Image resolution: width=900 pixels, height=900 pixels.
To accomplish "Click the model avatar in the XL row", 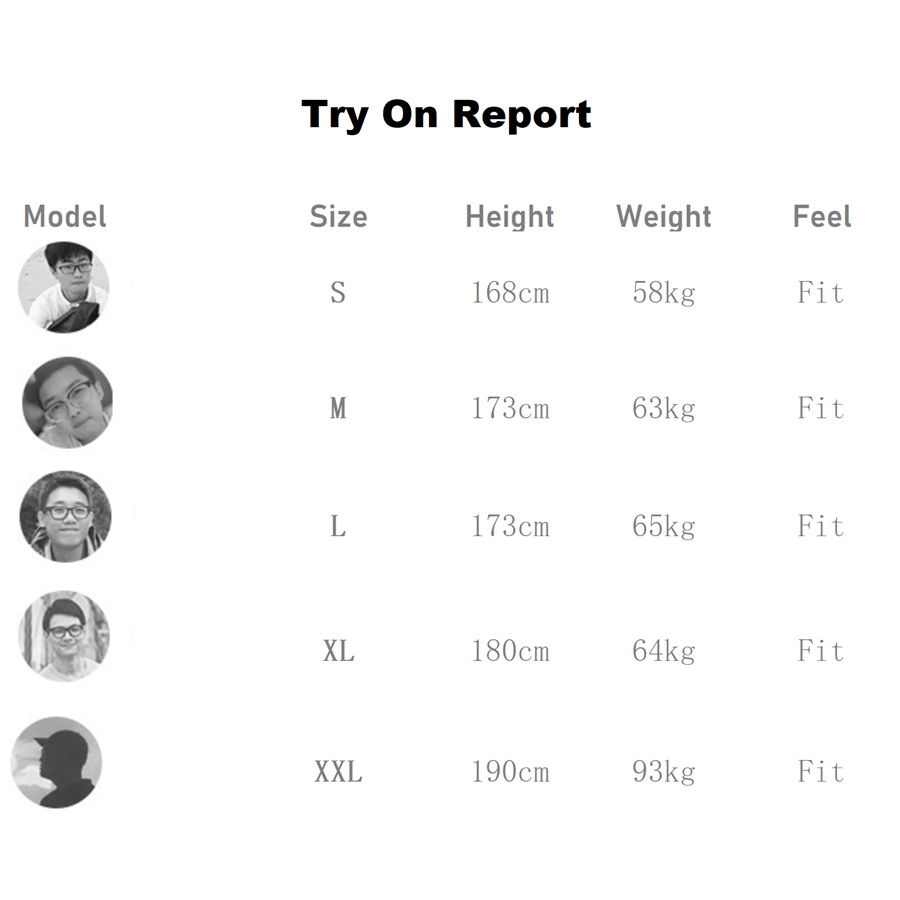I will click(64, 636).
